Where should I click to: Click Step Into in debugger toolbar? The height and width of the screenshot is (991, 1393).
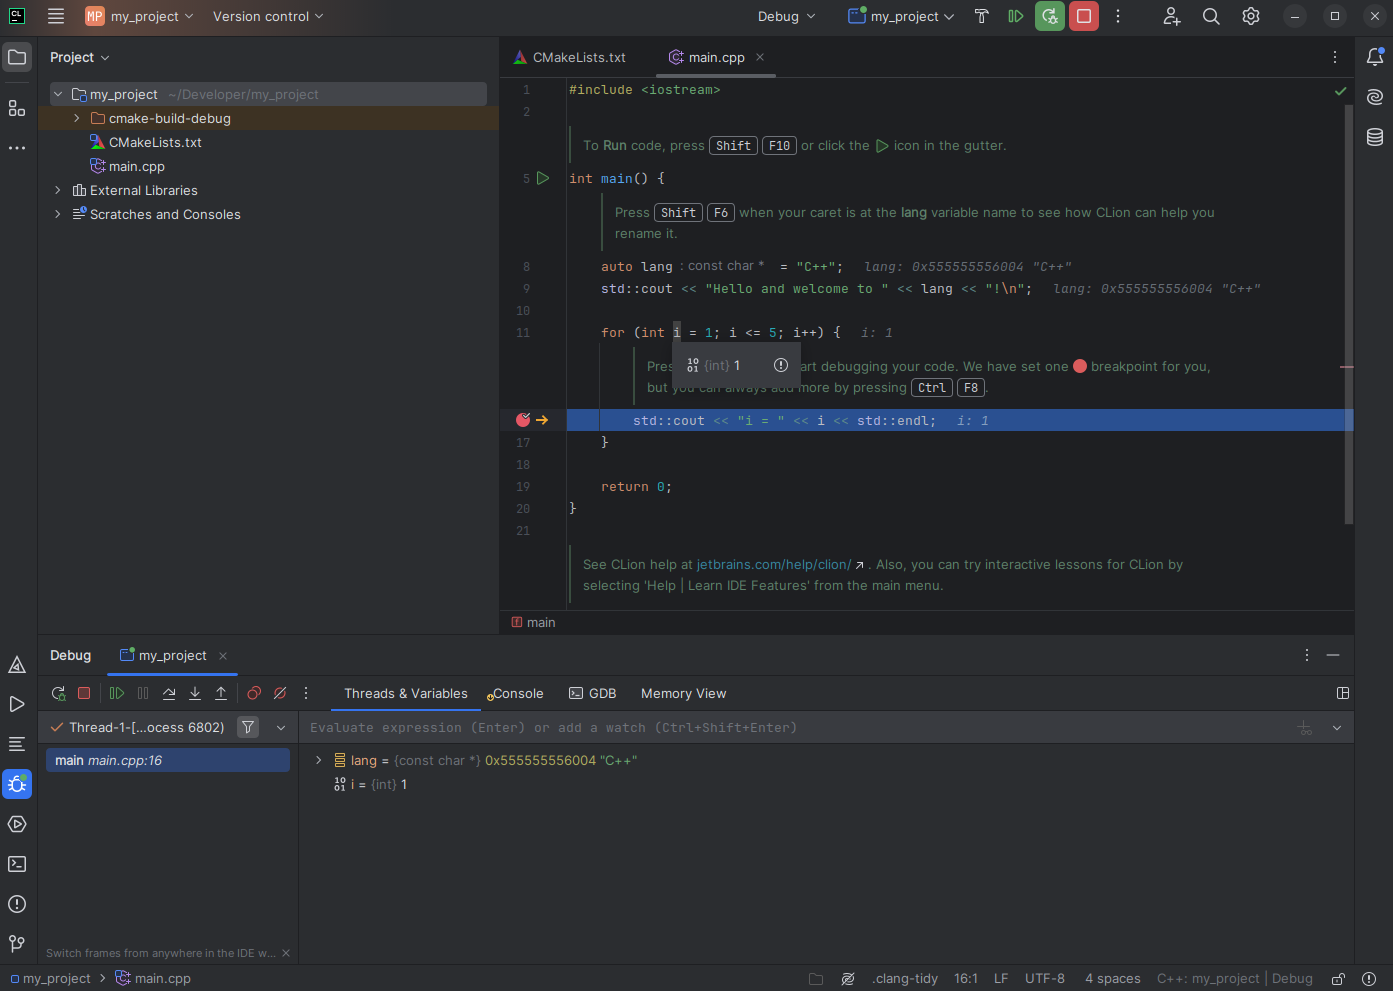195,693
